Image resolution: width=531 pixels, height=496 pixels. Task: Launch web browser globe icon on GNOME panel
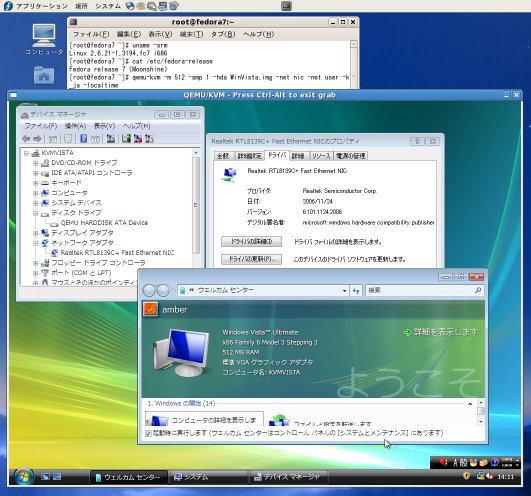point(130,6)
